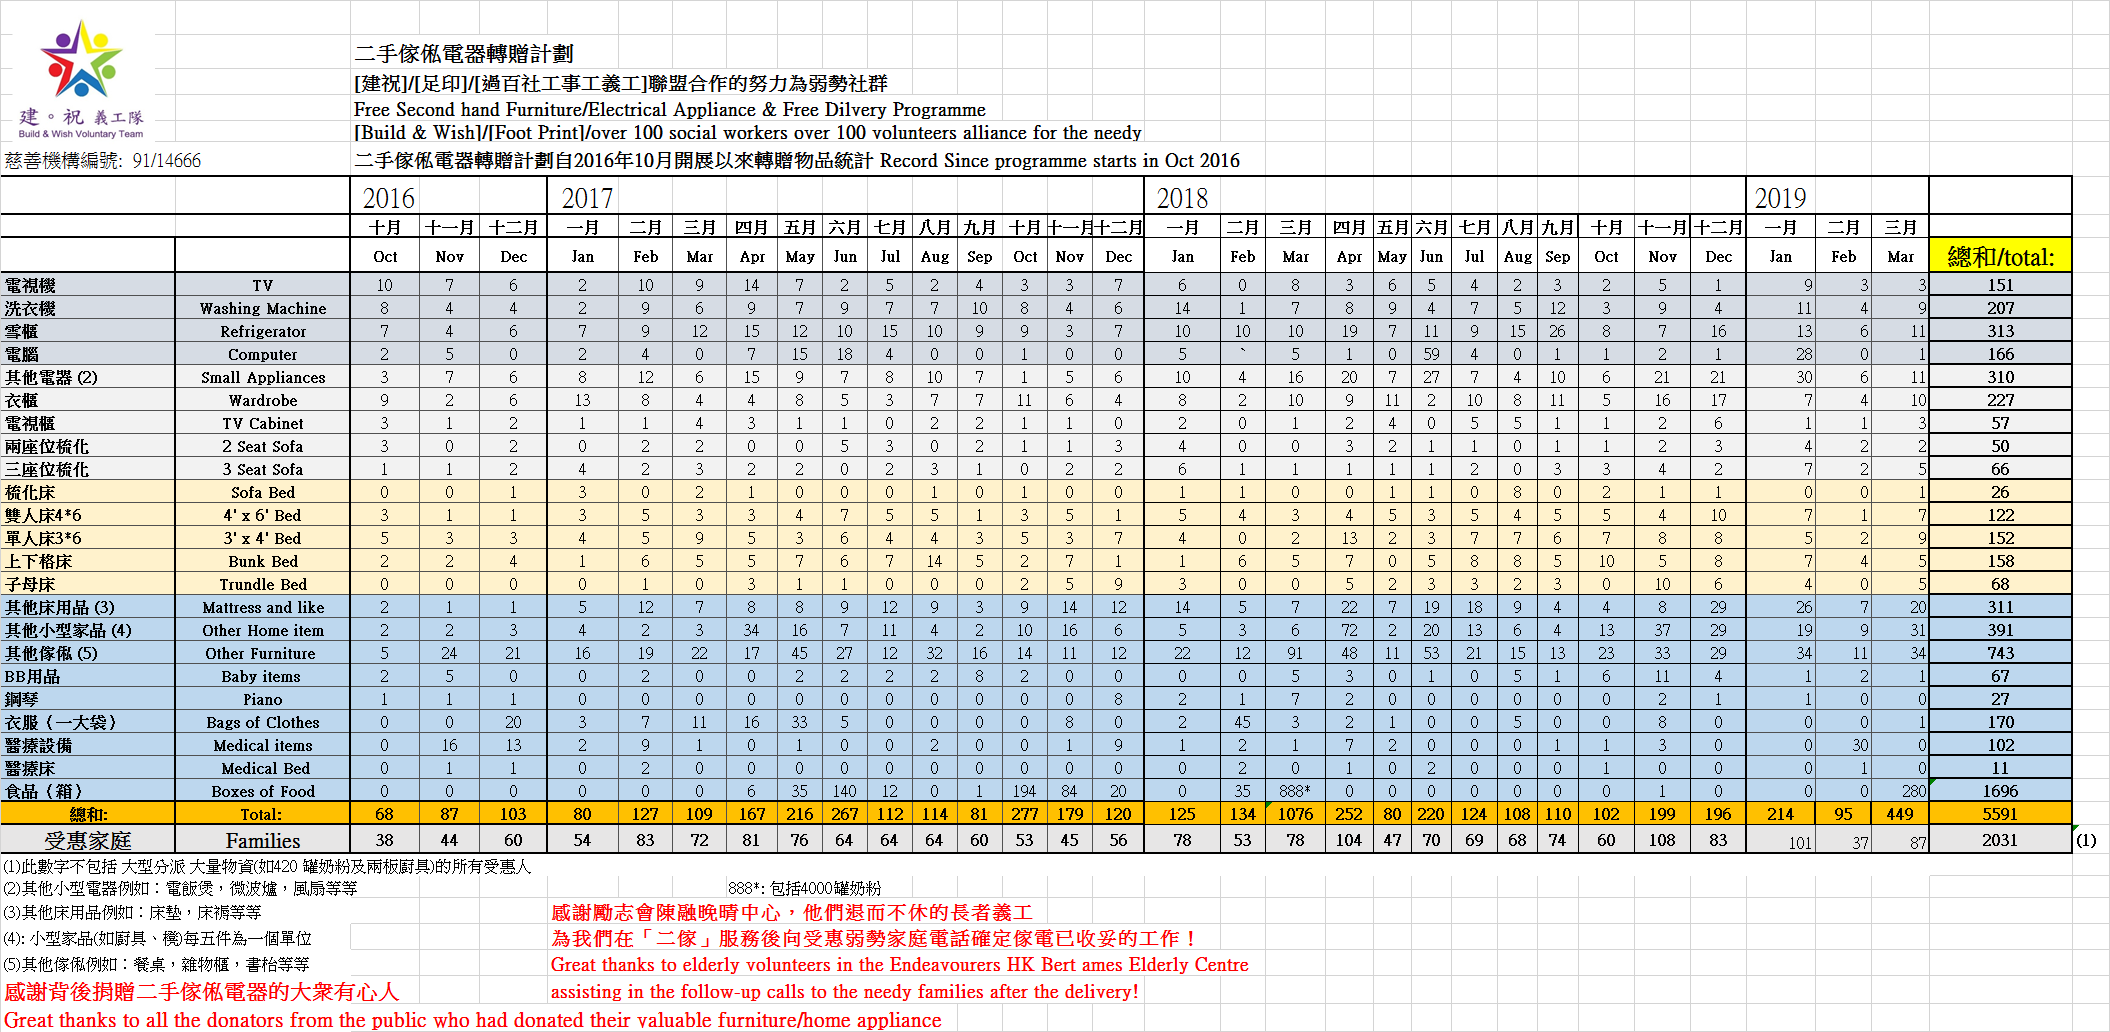Select the March 2018 total 1076
This screenshot has height=1032, width=2110.
tap(1295, 814)
